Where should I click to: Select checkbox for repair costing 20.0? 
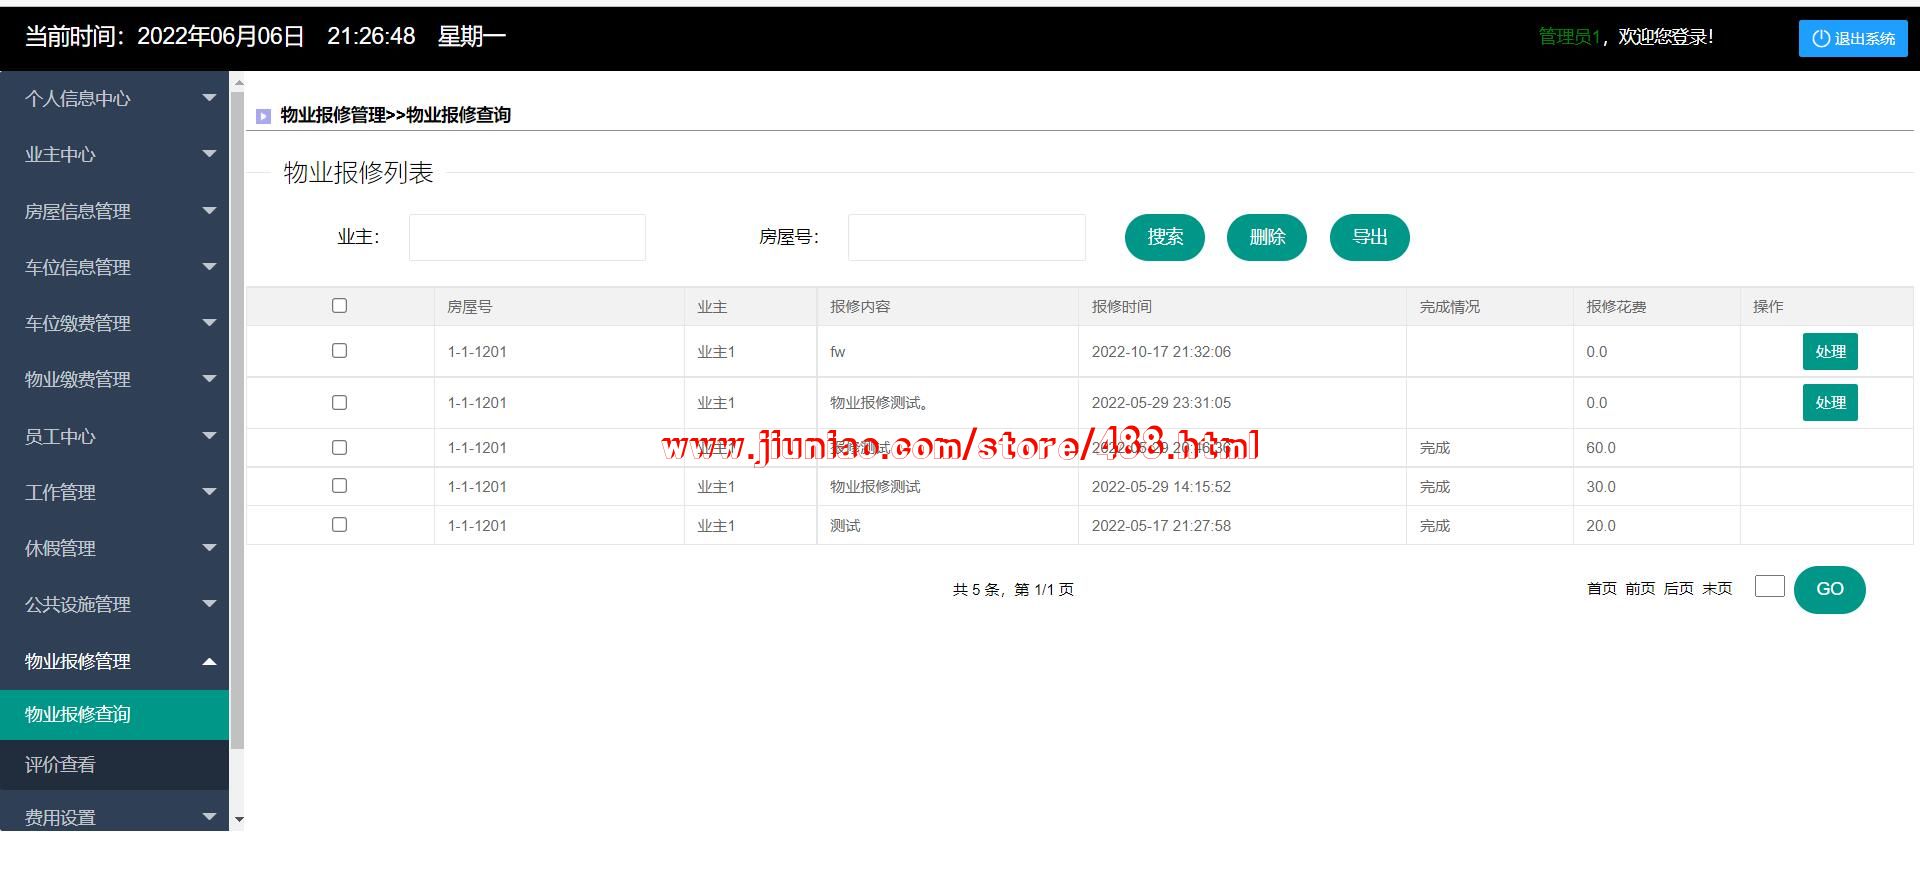(339, 525)
